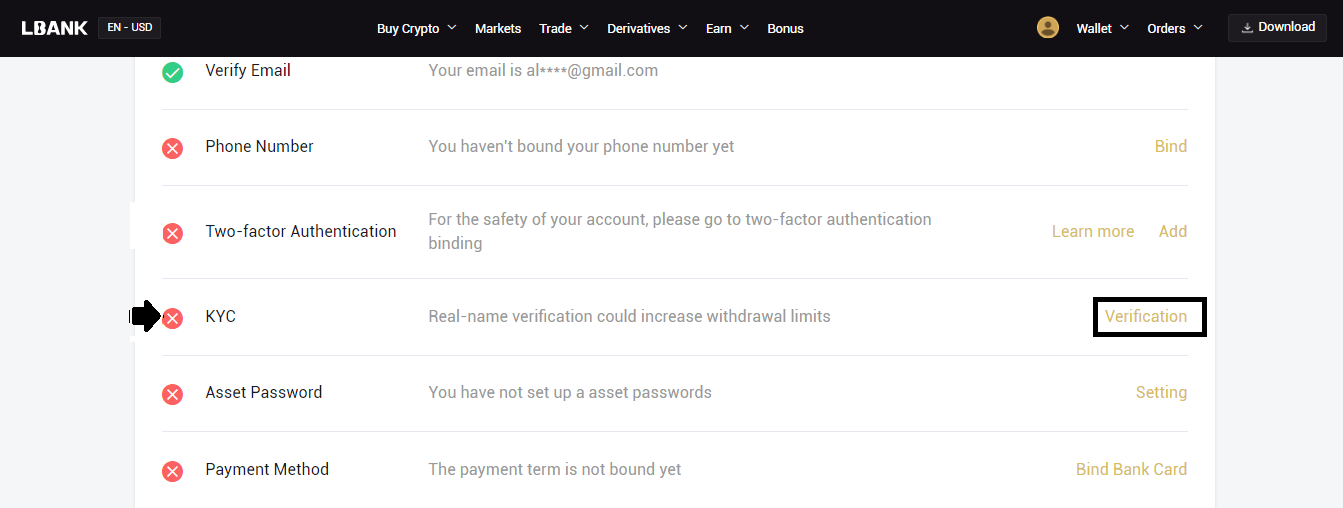The image size is (1343, 508).
Task: Expand the Wallet dropdown menu
Action: 1102,28
